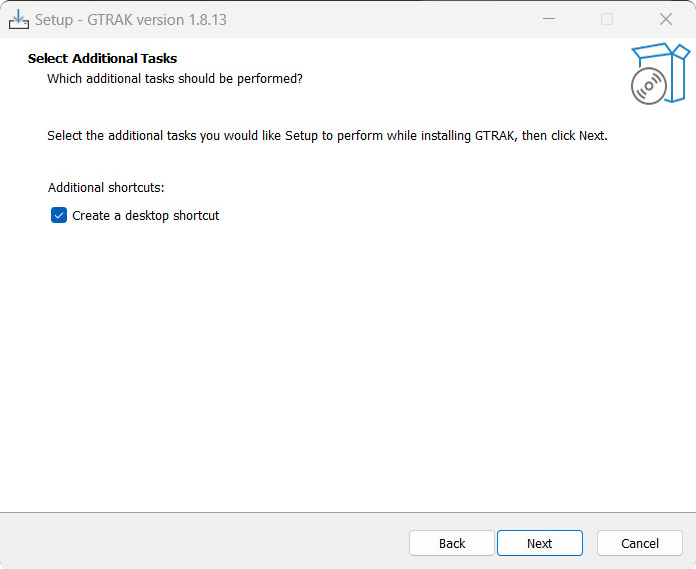Image resolution: width=696 pixels, height=569 pixels.
Task: Click the word 'Next' in the instruction sentence
Action: pos(592,135)
